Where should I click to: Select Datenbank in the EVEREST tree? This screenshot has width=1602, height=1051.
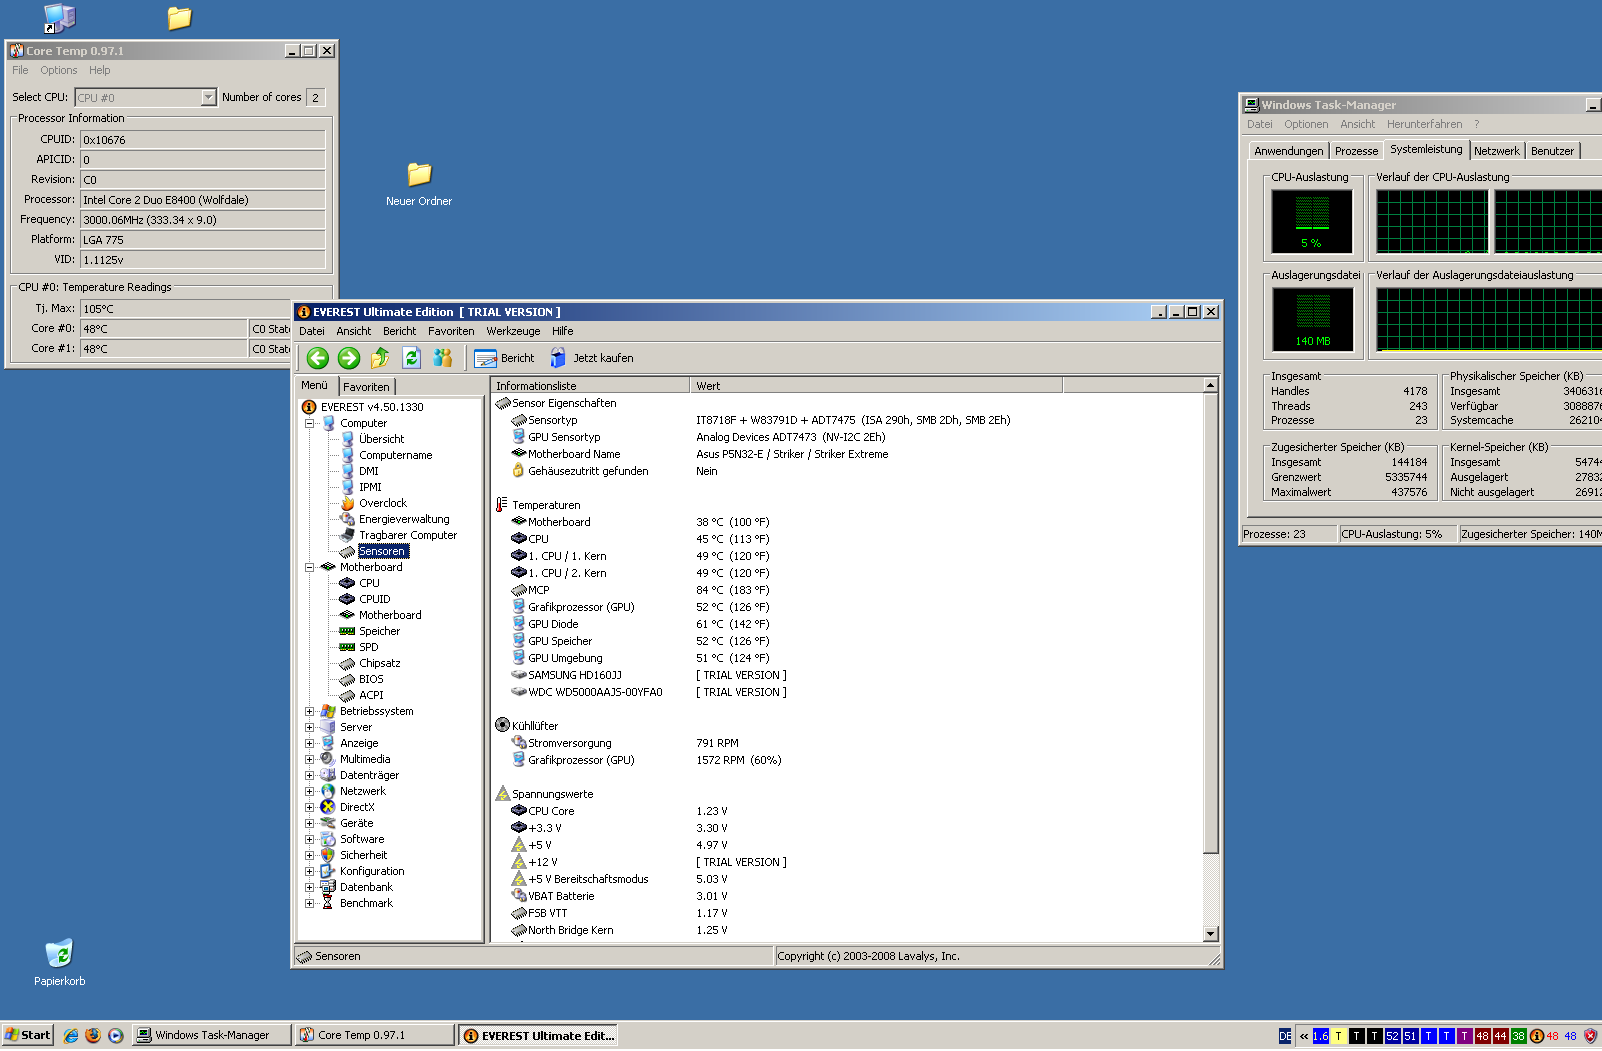(x=366, y=887)
